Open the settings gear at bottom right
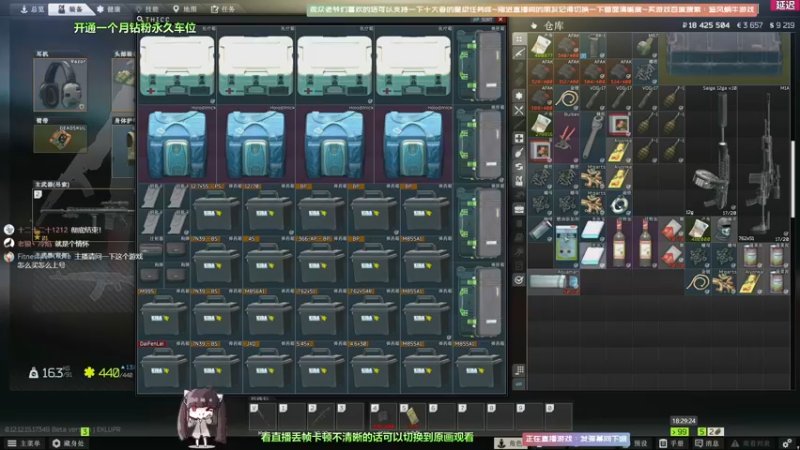 pyautogui.click(x=787, y=443)
